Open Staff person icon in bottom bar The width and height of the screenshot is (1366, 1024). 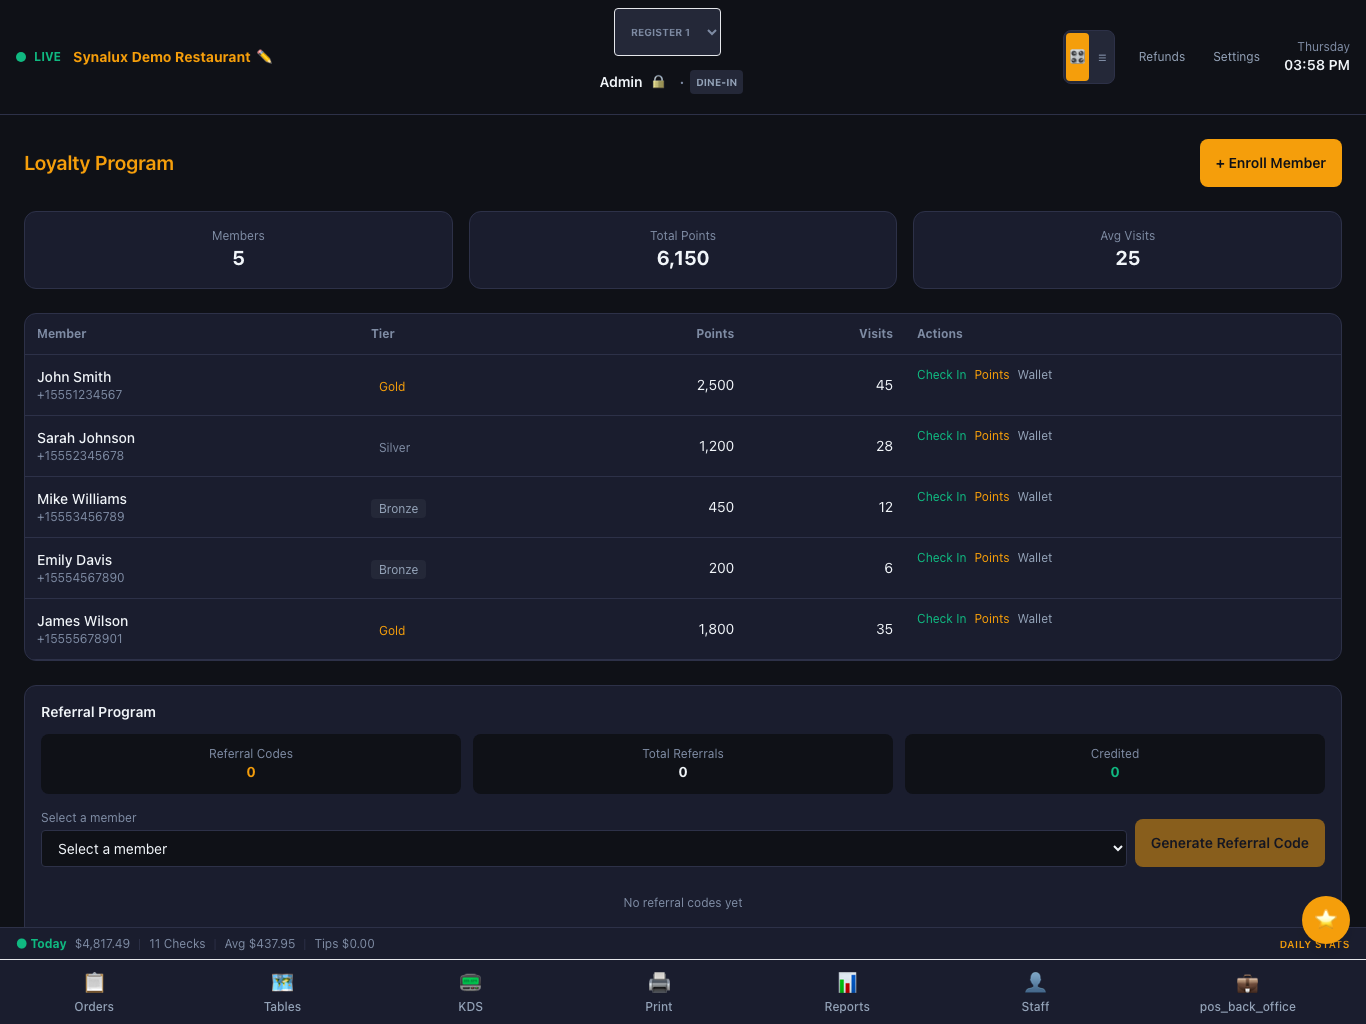1036,982
